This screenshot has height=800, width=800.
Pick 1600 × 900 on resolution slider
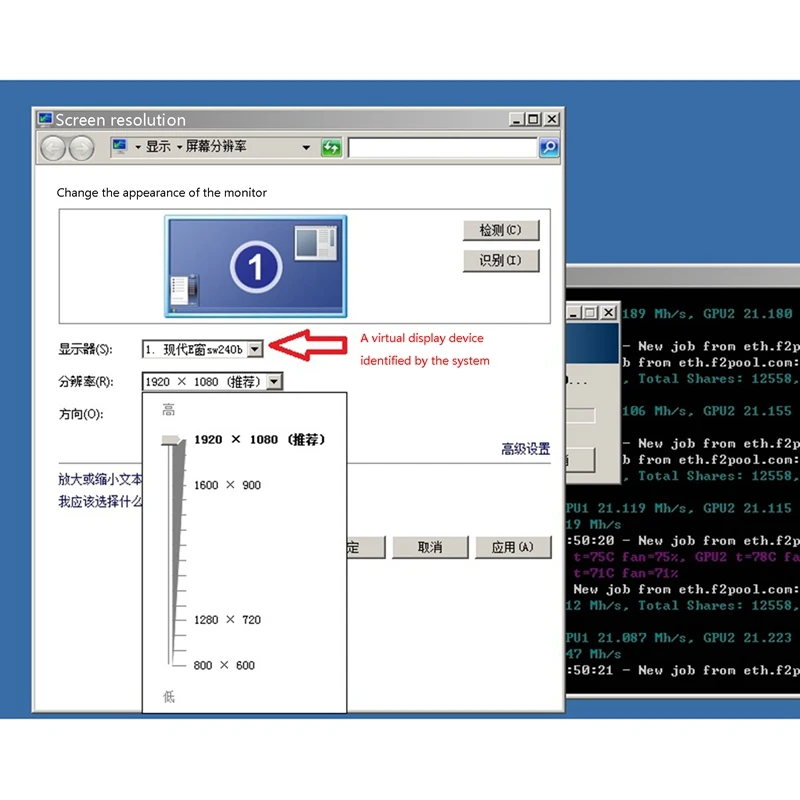coord(227,485)
